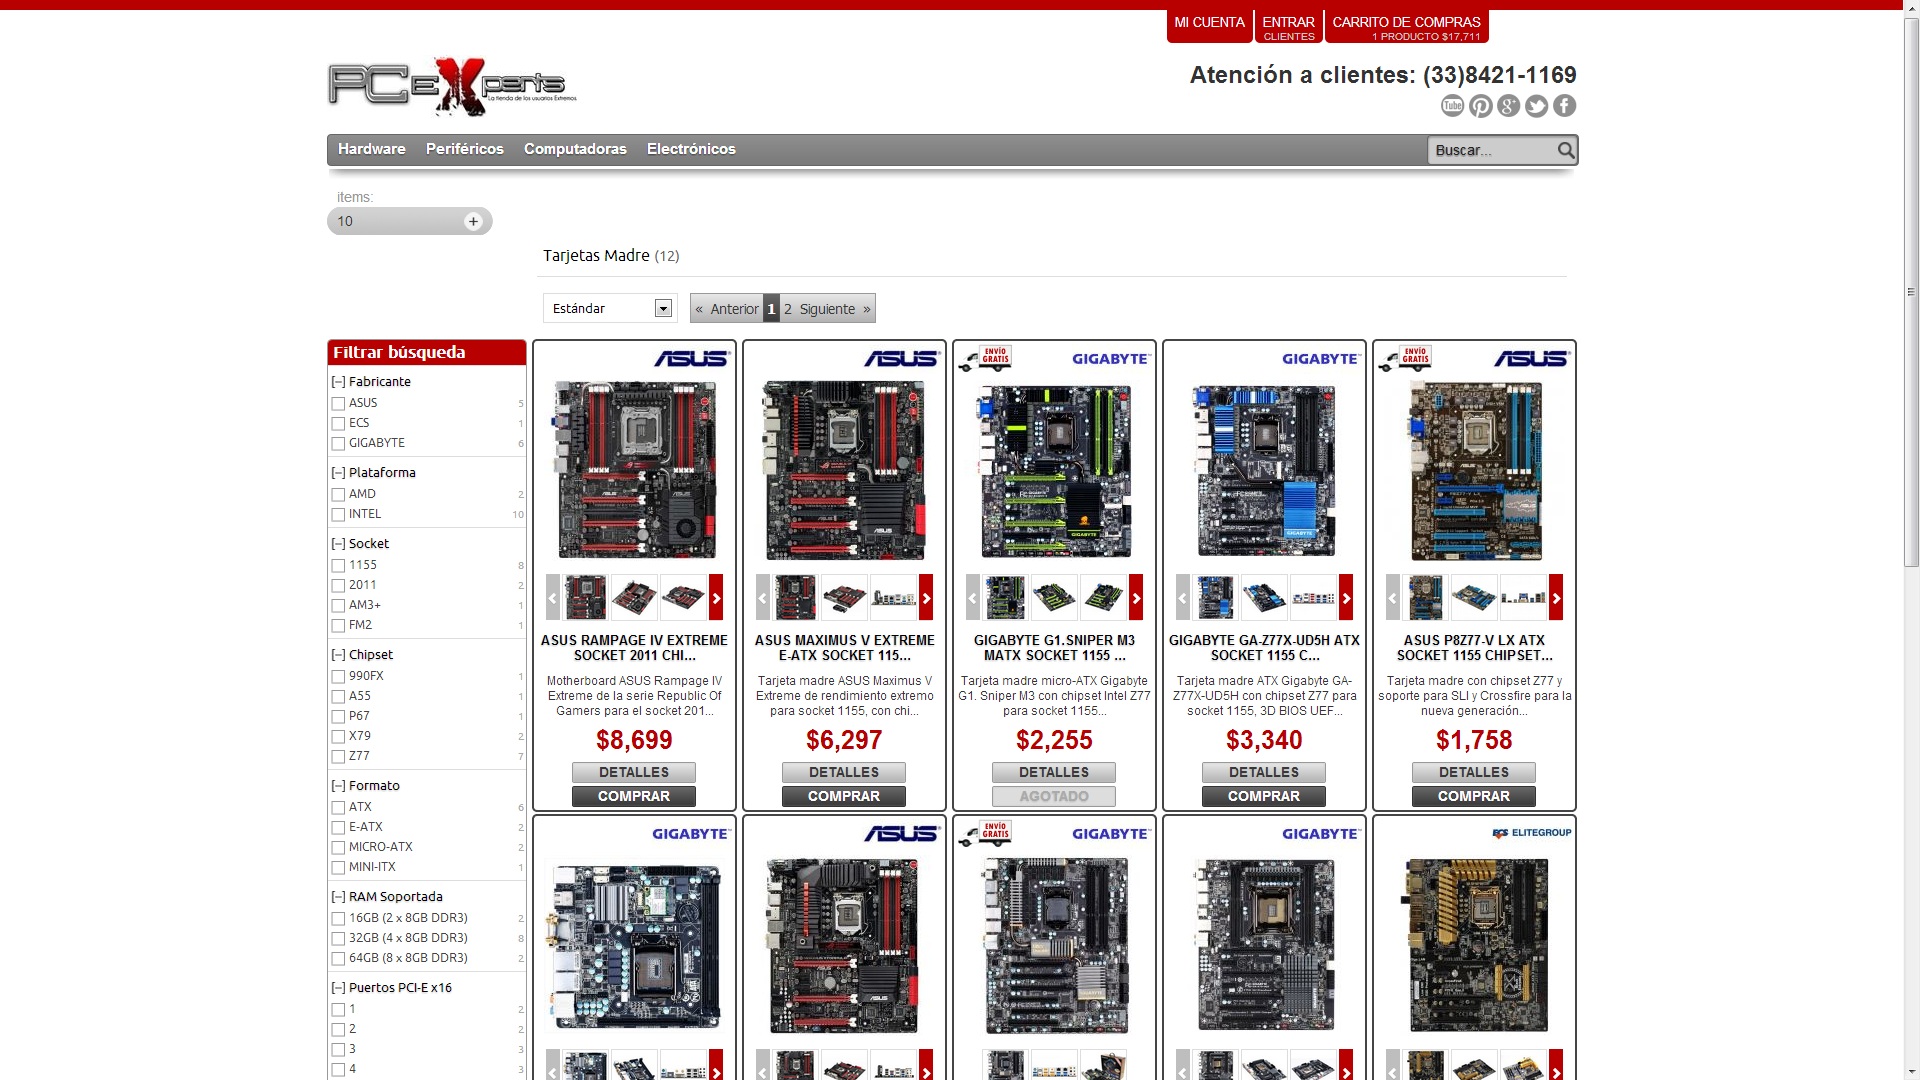This screenshot has width=1920, height=1080.
Task: Open the Pinterest social icon
Action: (1480, 106)
